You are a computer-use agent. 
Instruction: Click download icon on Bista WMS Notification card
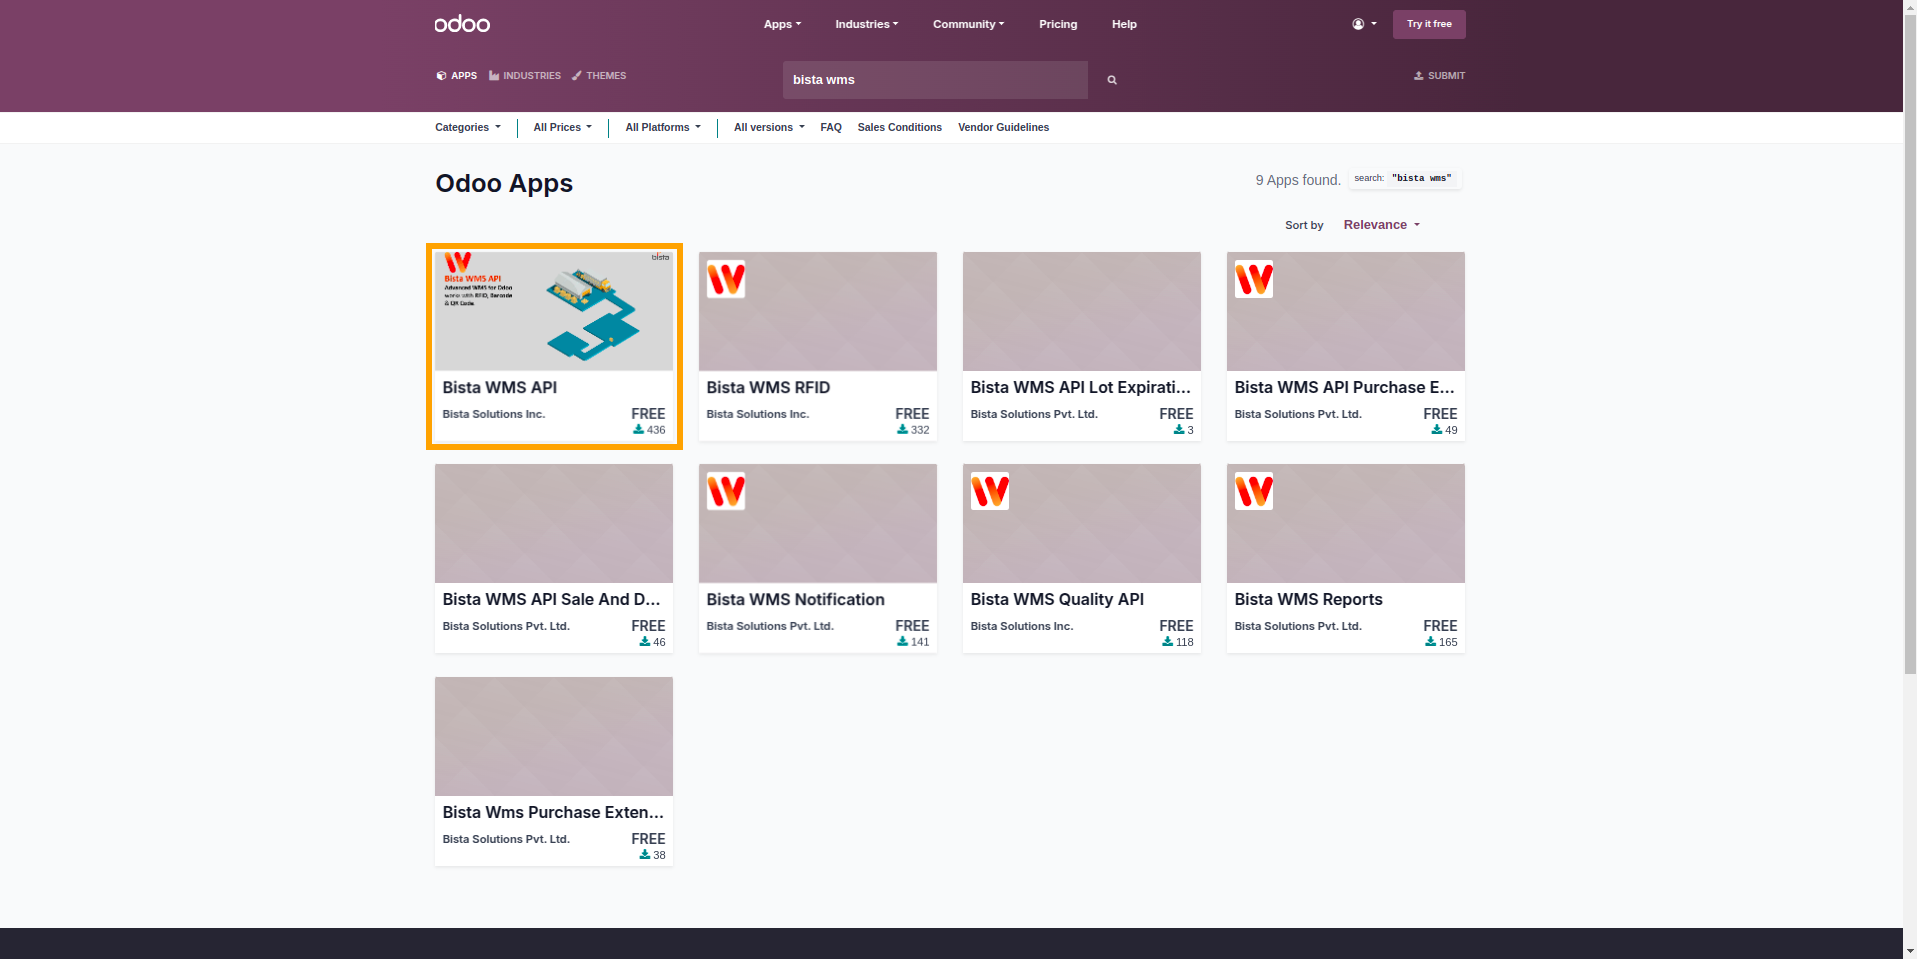[x=902, y=642]
